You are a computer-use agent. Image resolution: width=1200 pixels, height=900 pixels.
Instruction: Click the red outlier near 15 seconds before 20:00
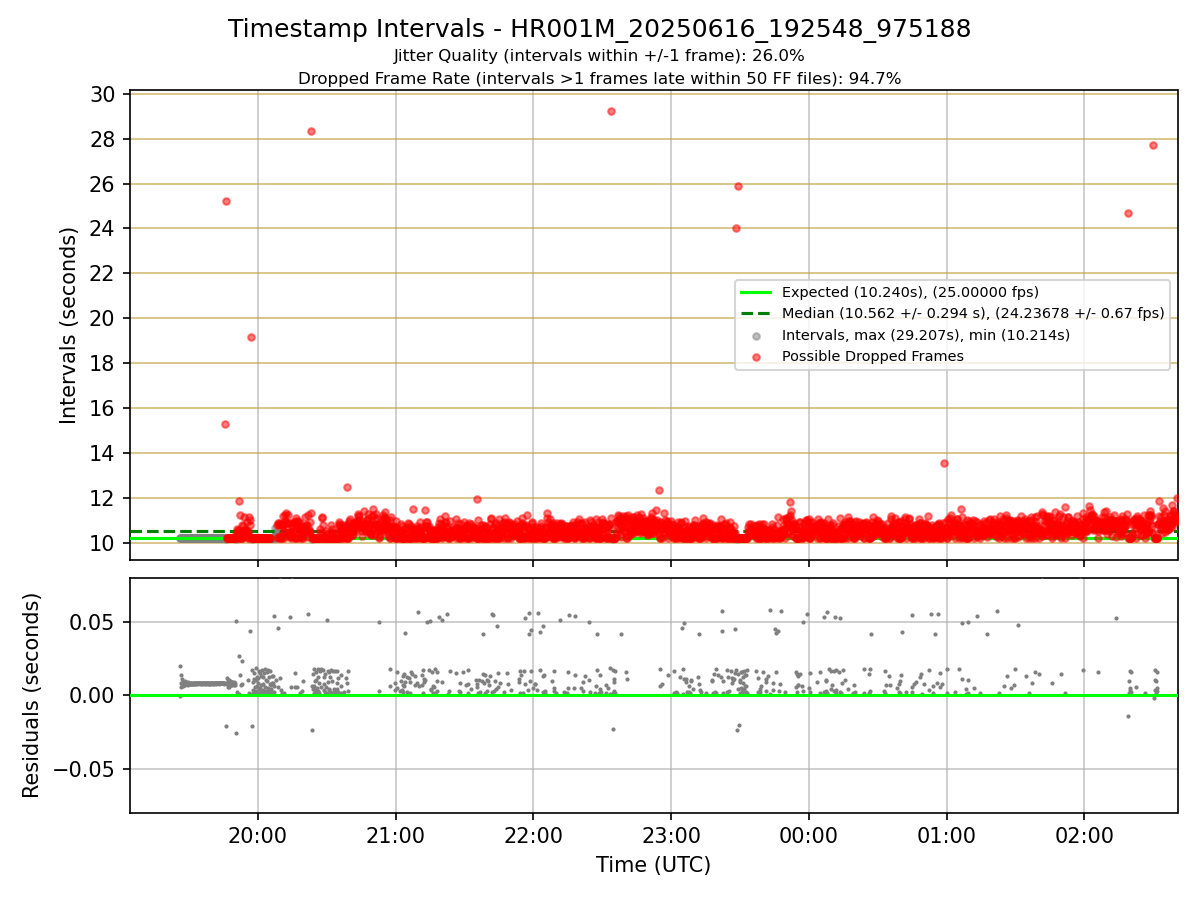[x=225, y=424]
